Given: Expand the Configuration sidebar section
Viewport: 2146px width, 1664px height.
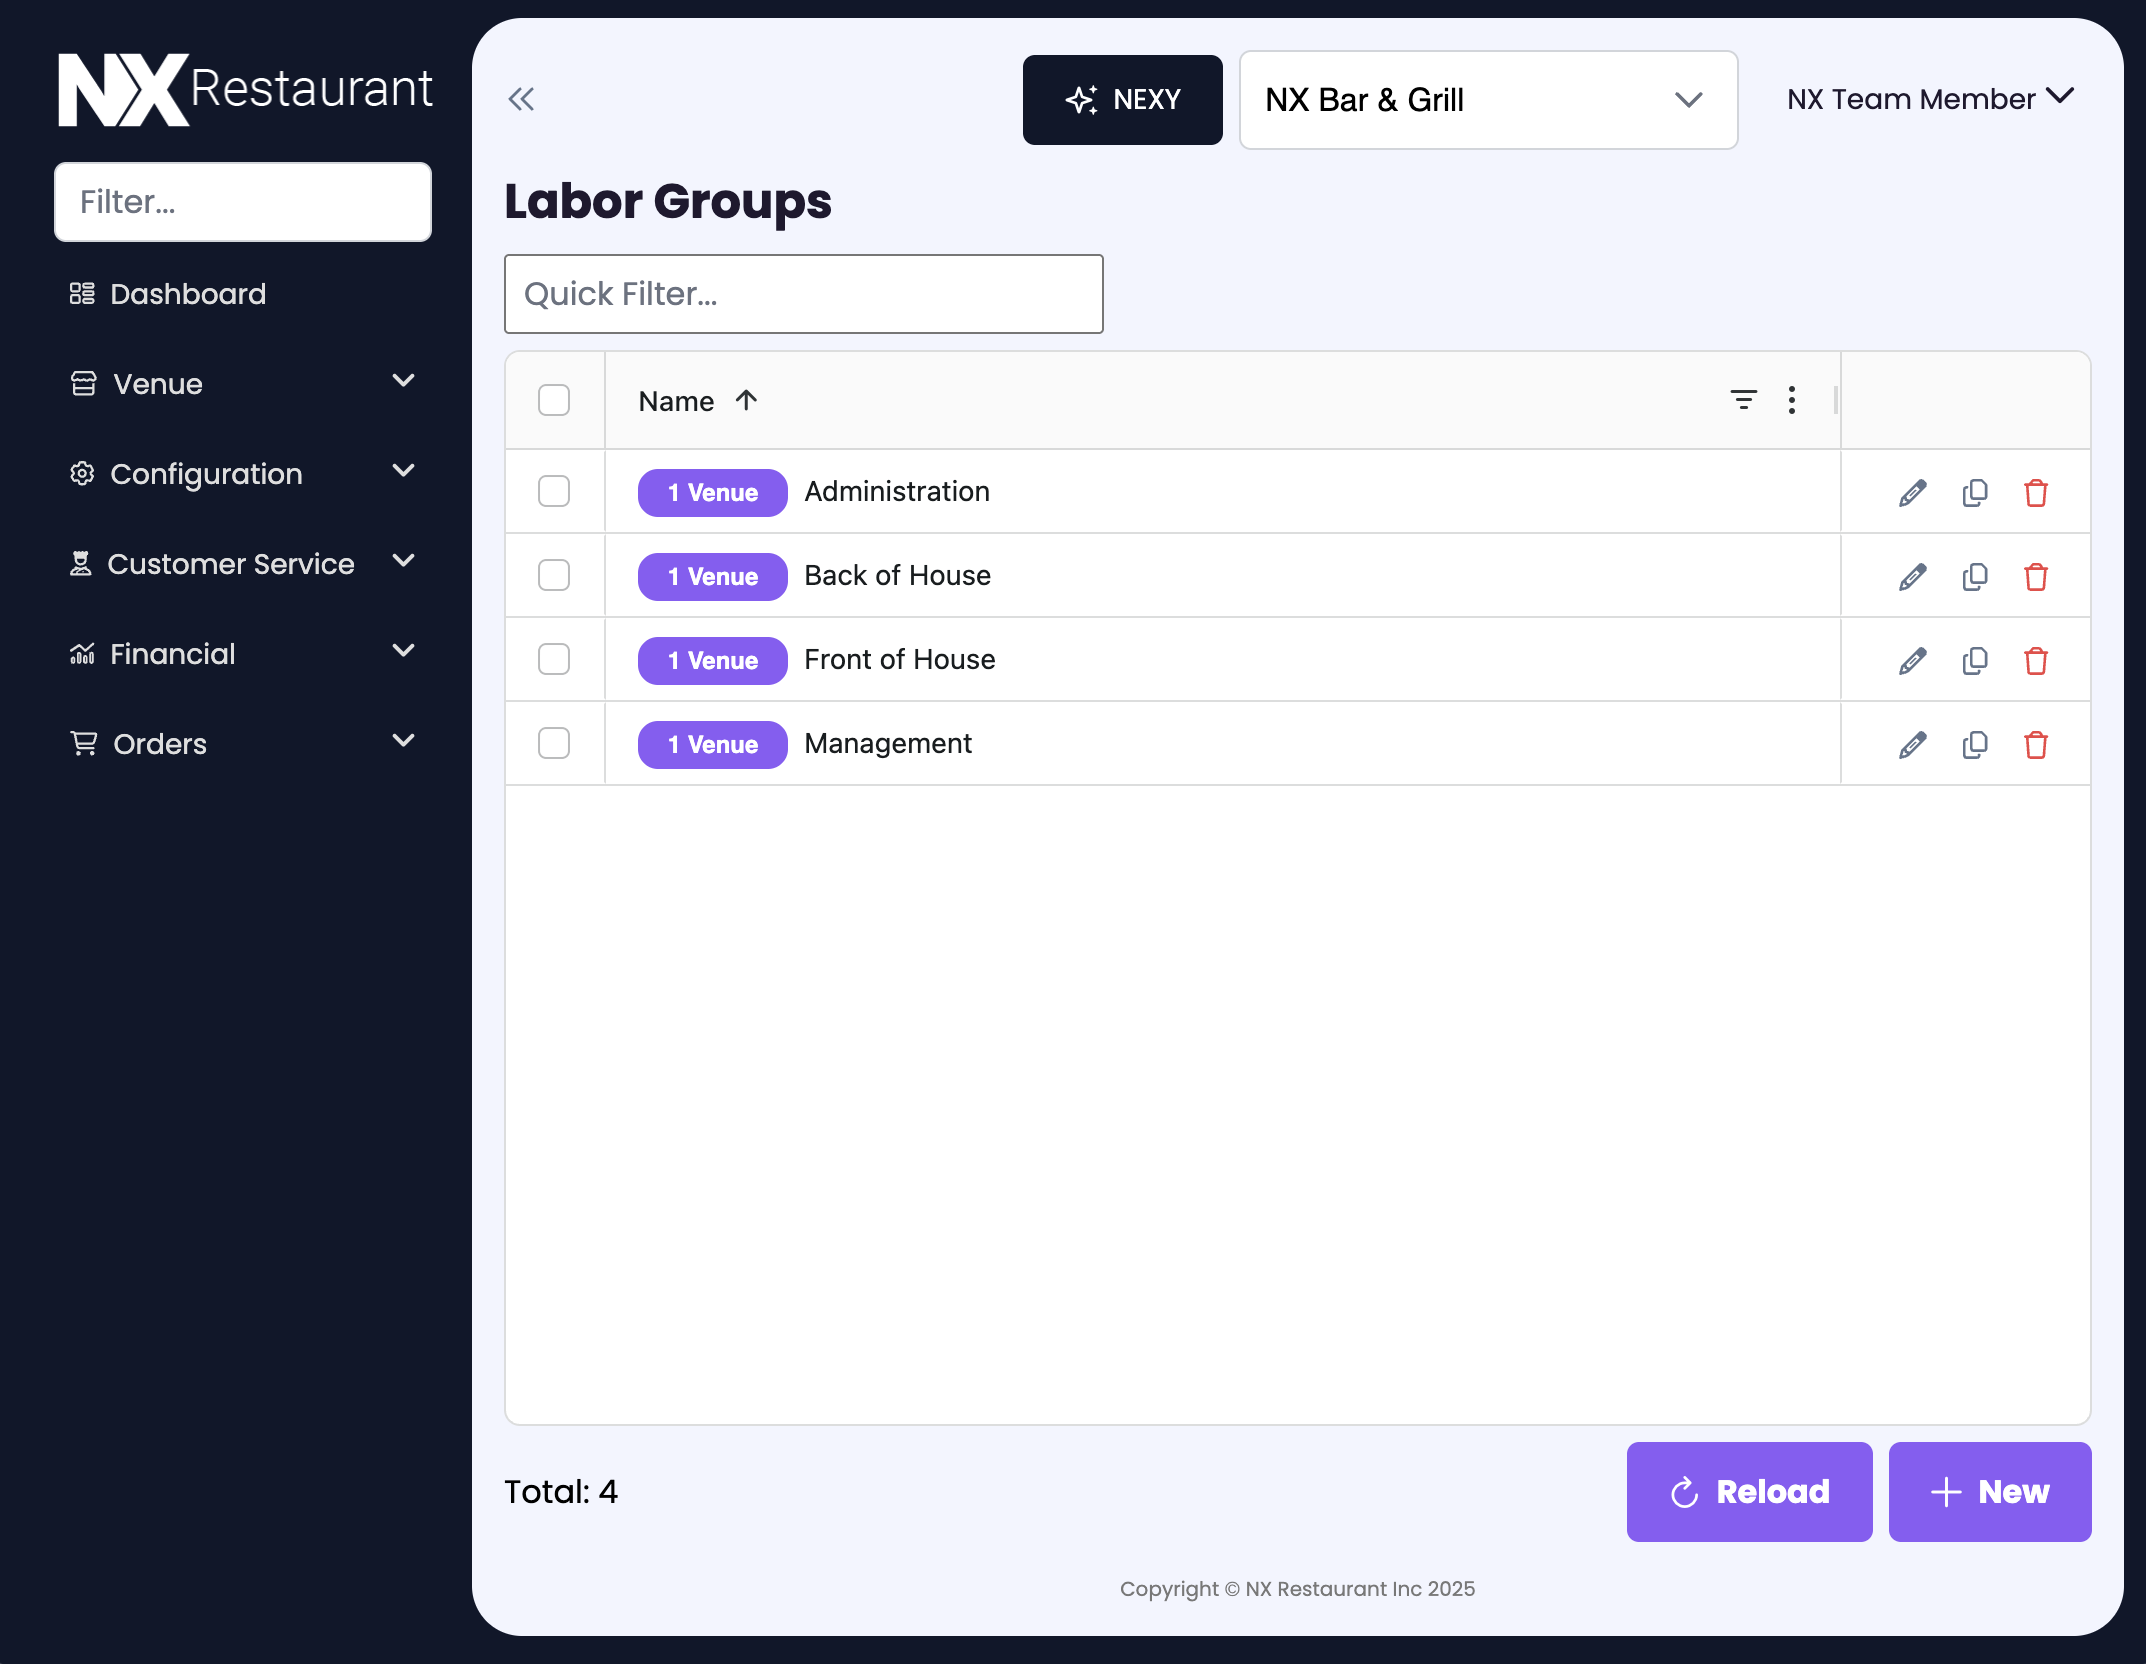Looking at the screenshot, I should pyautogui.click(x=207, y=473).
